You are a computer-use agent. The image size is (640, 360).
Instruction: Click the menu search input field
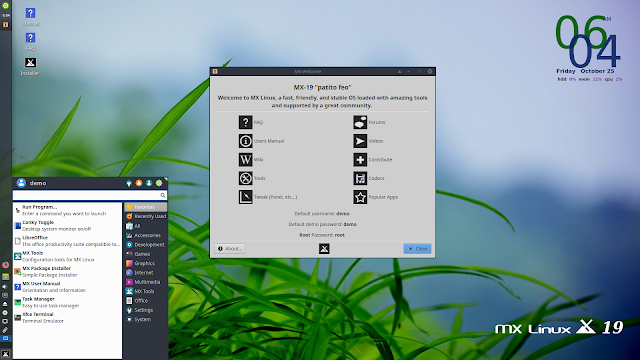[x=89, y=196]
